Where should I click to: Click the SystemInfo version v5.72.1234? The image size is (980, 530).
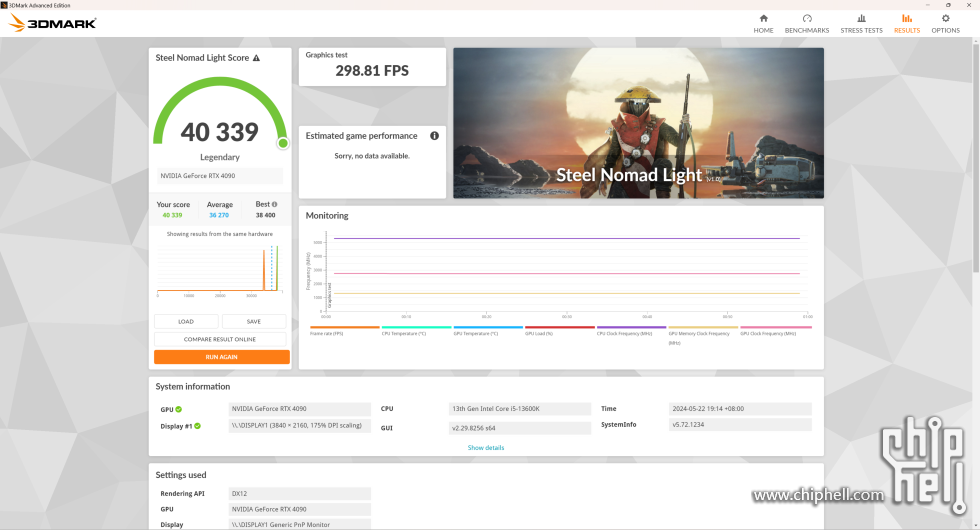(x=740, y=424)
